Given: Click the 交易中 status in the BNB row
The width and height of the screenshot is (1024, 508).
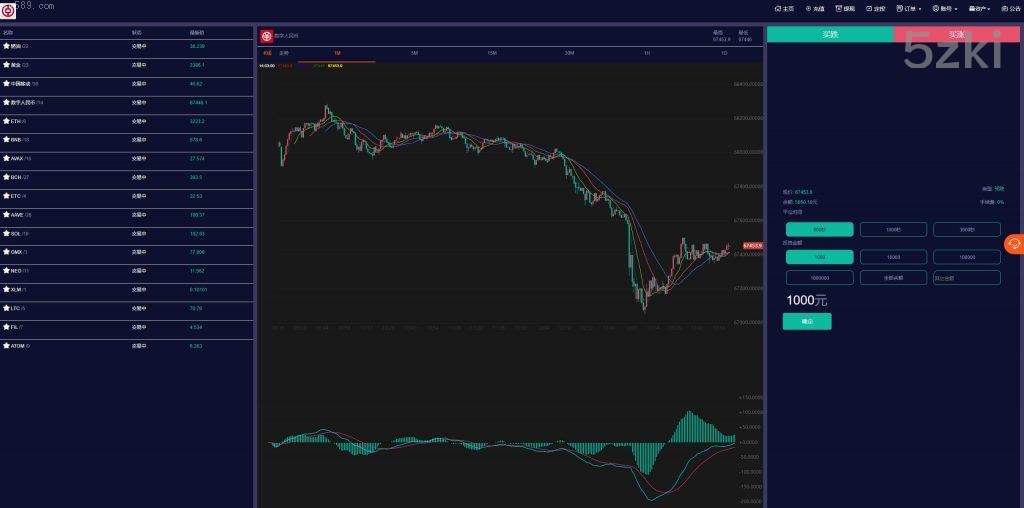Looking at the screenshot, I should (138, 140).
